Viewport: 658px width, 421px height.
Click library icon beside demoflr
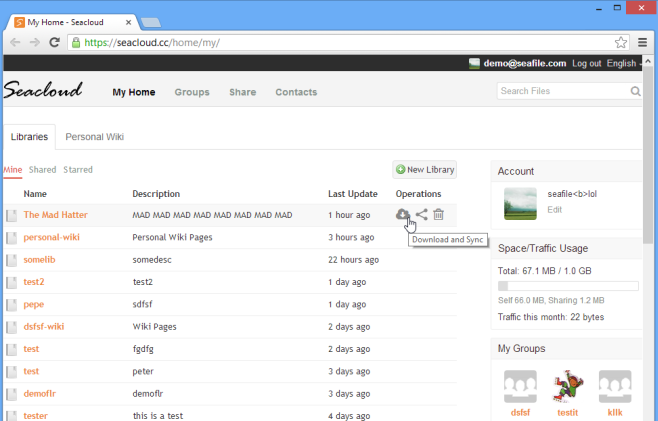pos(12,394)
